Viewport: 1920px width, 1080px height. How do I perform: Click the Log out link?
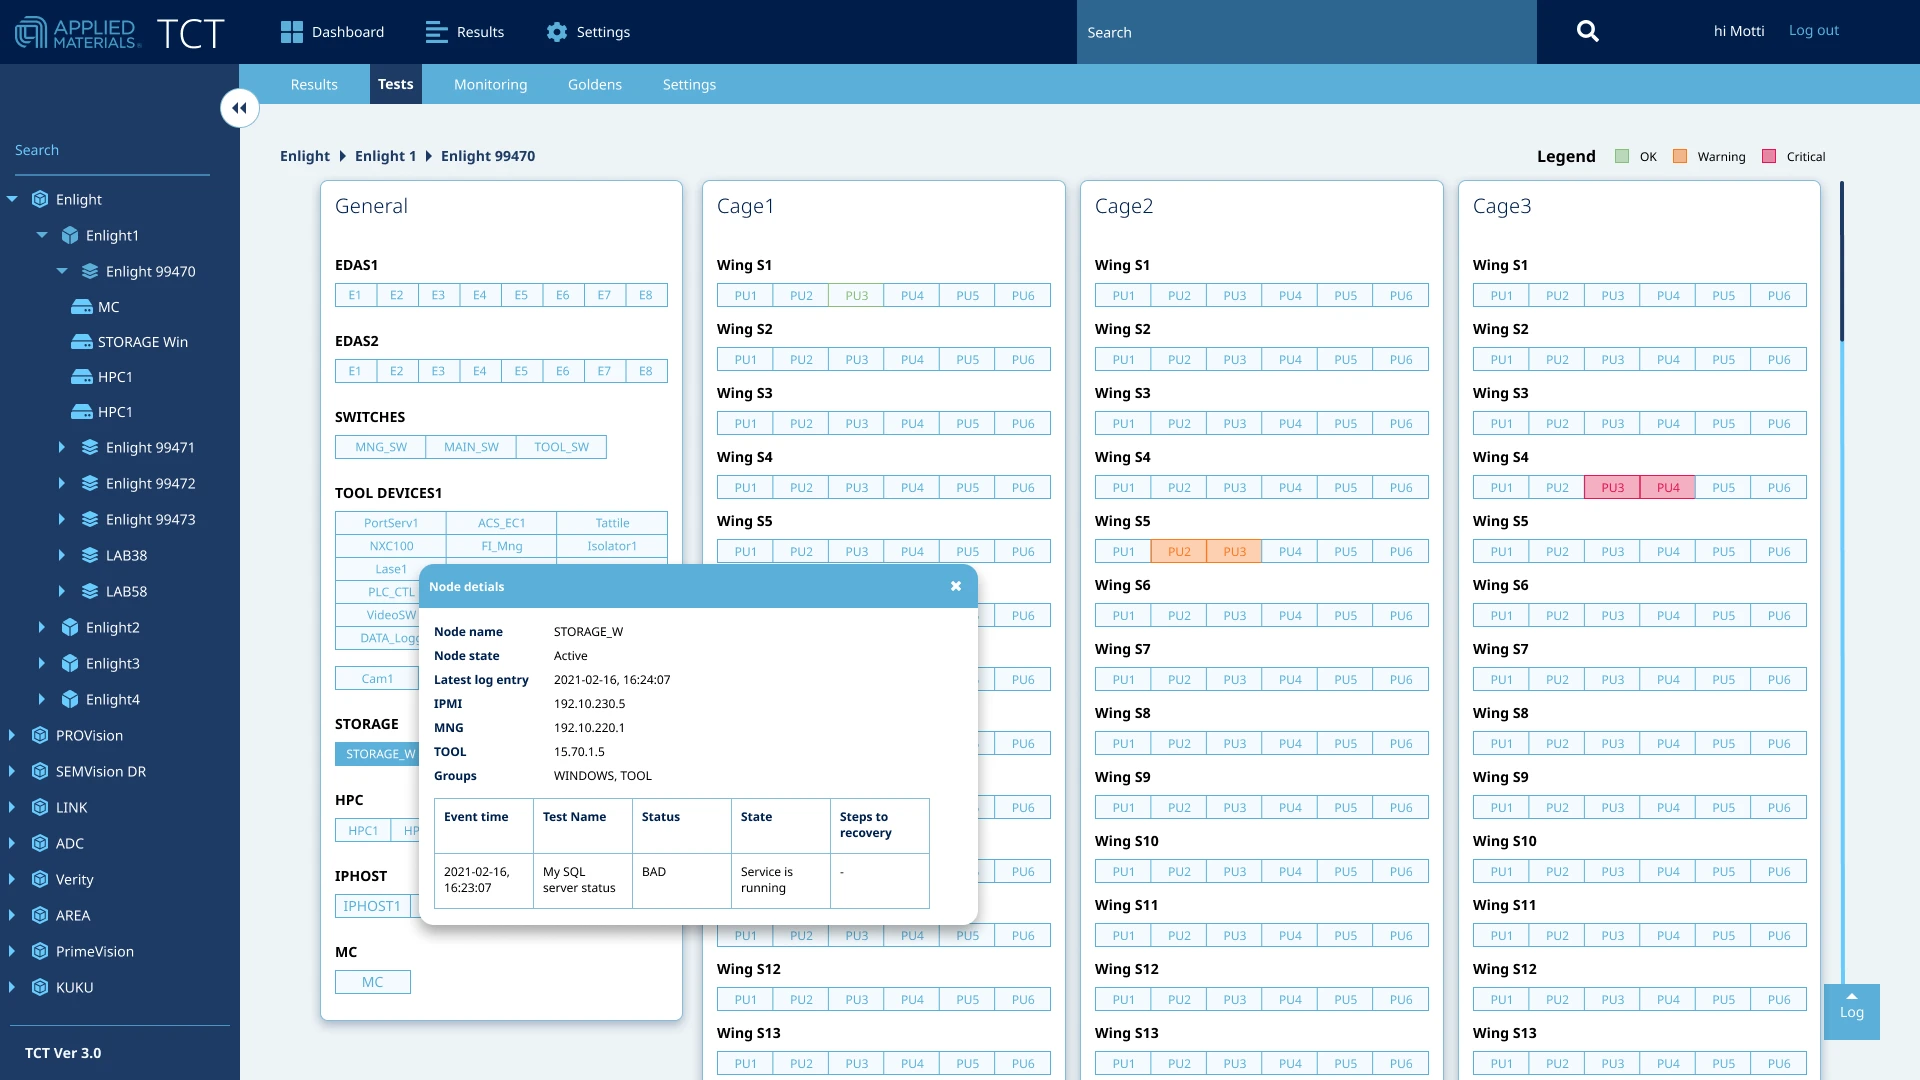click(1813, 31)
